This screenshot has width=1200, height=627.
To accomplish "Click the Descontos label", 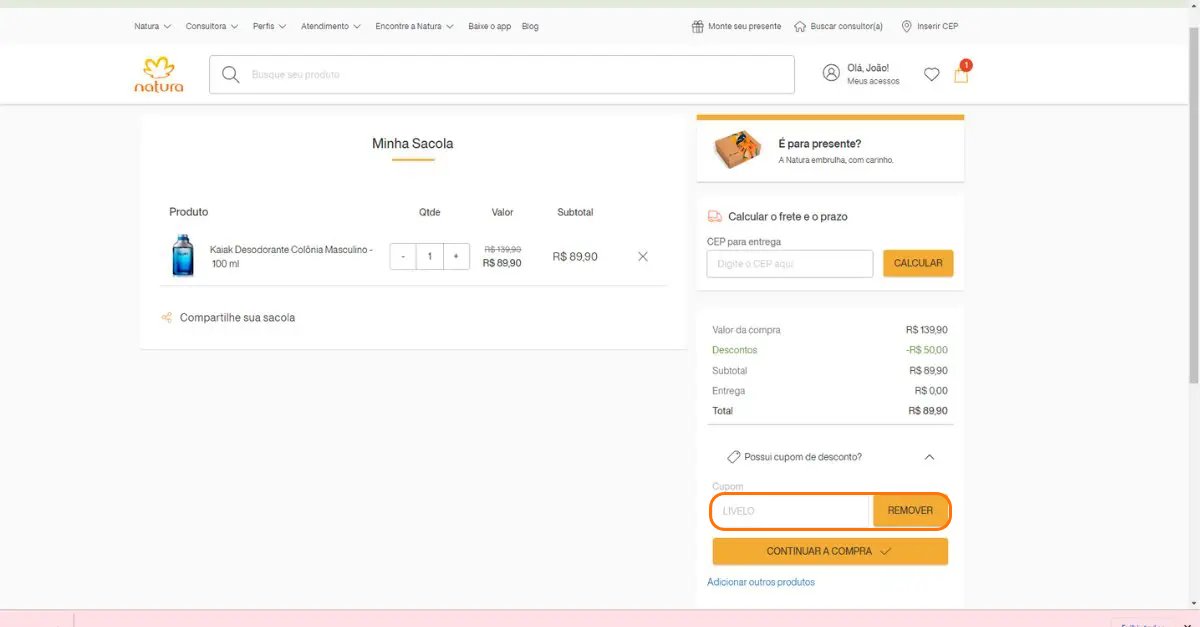I will tap(735, 350).
